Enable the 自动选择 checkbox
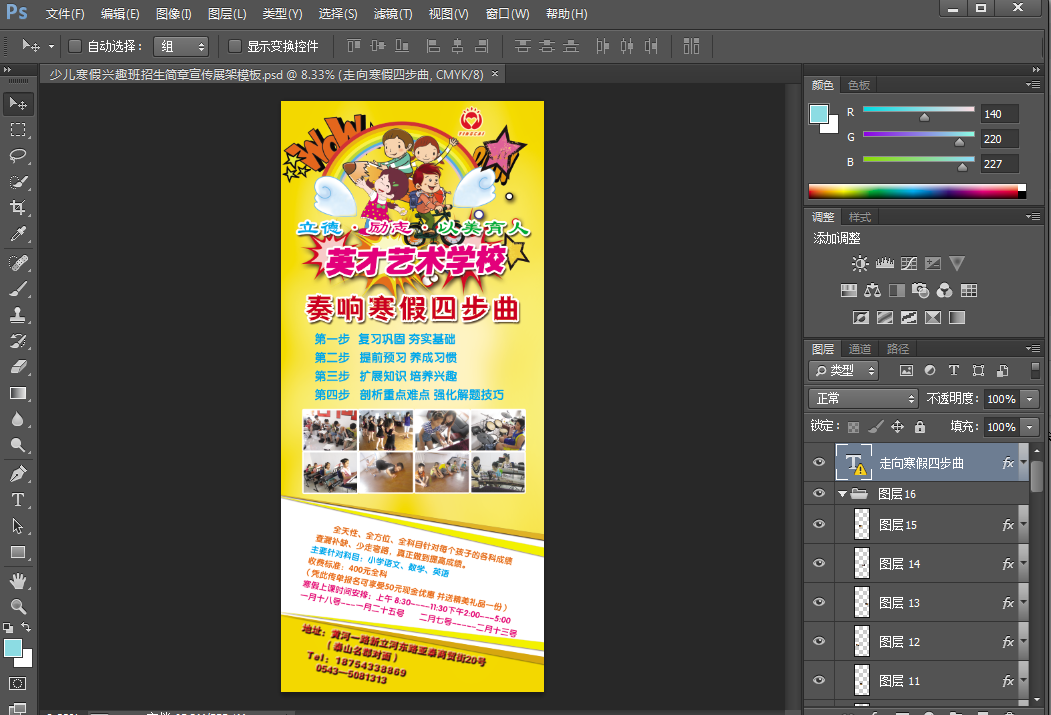 tap(74, 46)
